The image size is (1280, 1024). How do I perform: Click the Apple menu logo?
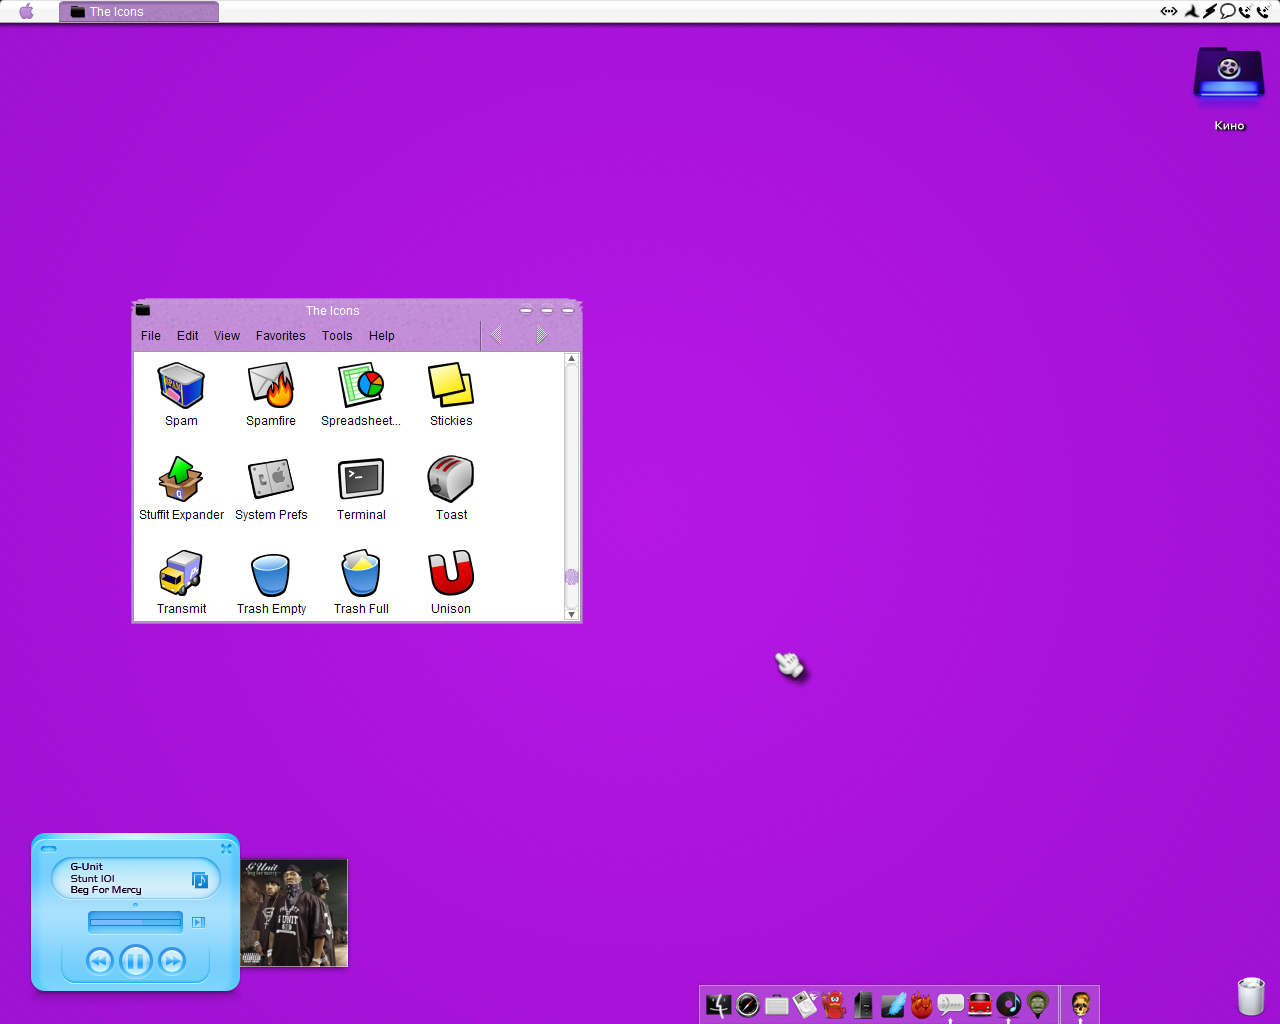(27, 11)
